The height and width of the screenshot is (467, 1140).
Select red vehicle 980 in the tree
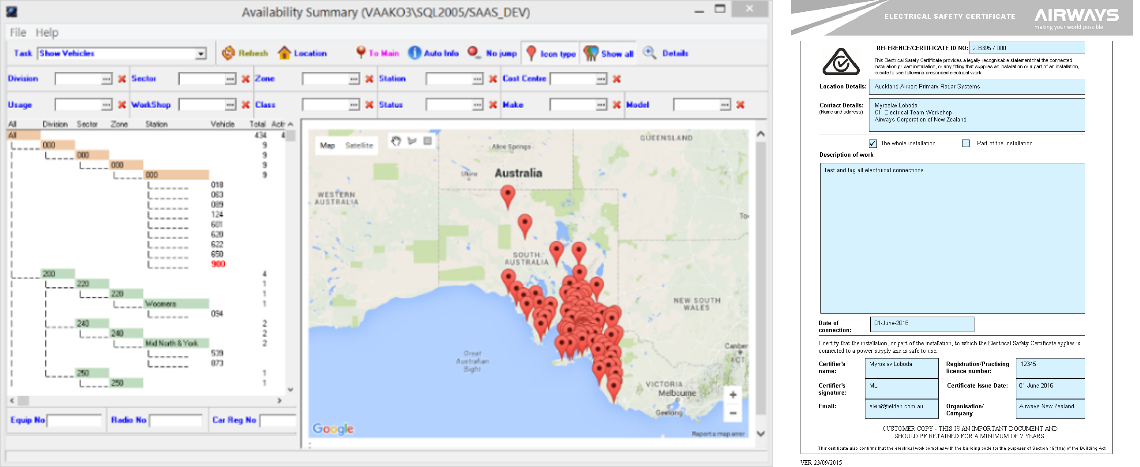coord(218,265)
